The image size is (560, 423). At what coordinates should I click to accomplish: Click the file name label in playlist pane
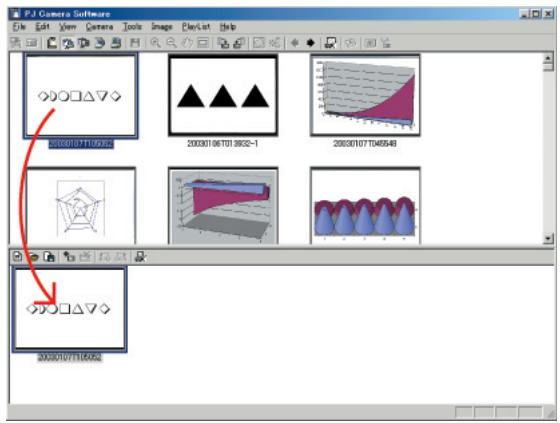(70, 357)
